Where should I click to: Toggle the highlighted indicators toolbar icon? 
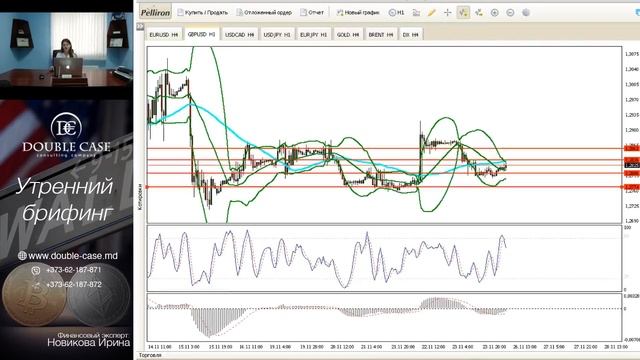463,13
